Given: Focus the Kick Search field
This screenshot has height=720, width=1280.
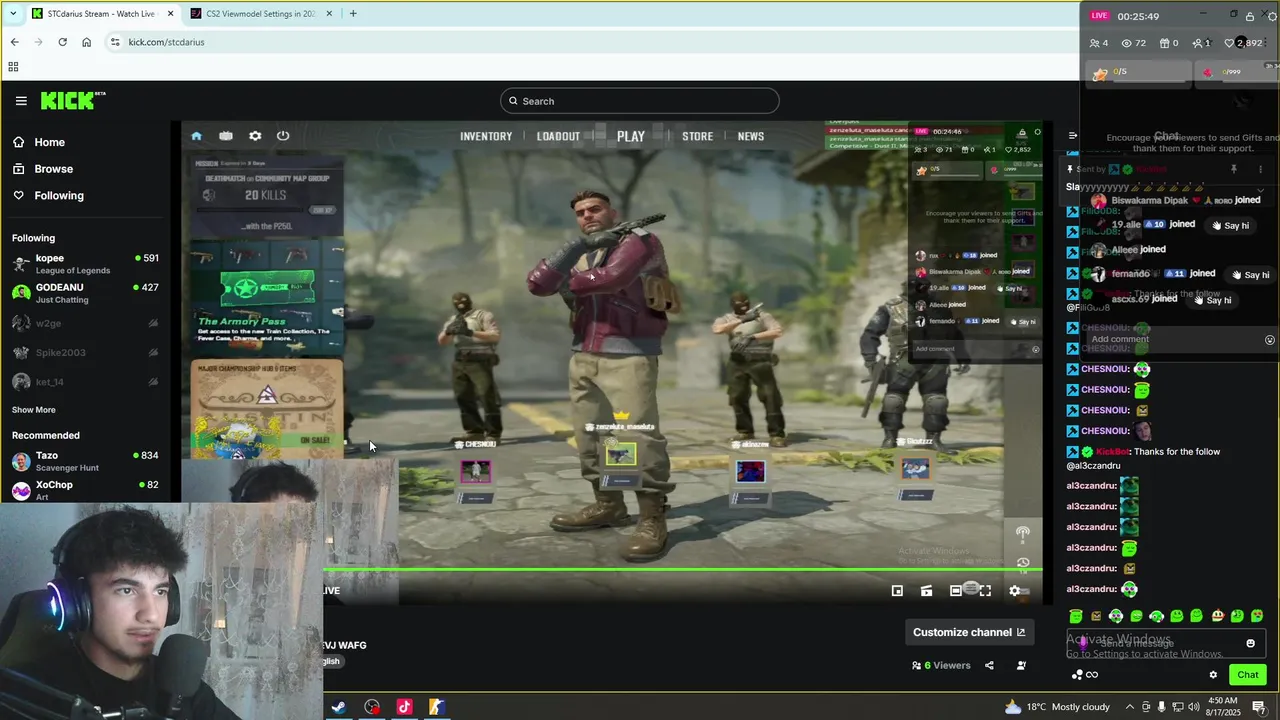Looking at the screenshot, I should 640,101.
